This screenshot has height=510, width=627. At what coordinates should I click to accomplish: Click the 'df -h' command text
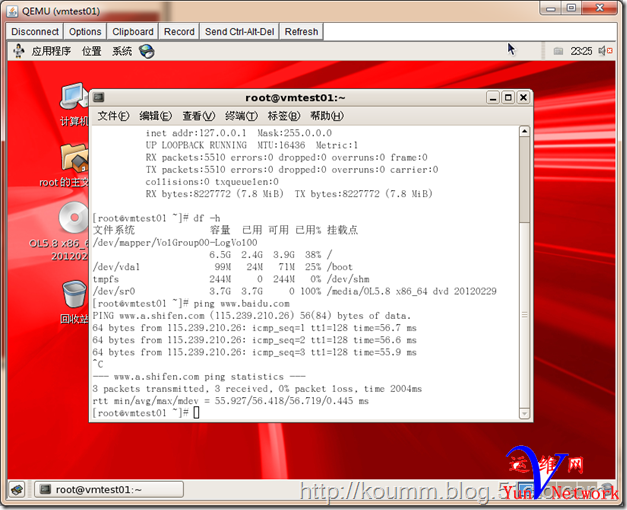207,218
